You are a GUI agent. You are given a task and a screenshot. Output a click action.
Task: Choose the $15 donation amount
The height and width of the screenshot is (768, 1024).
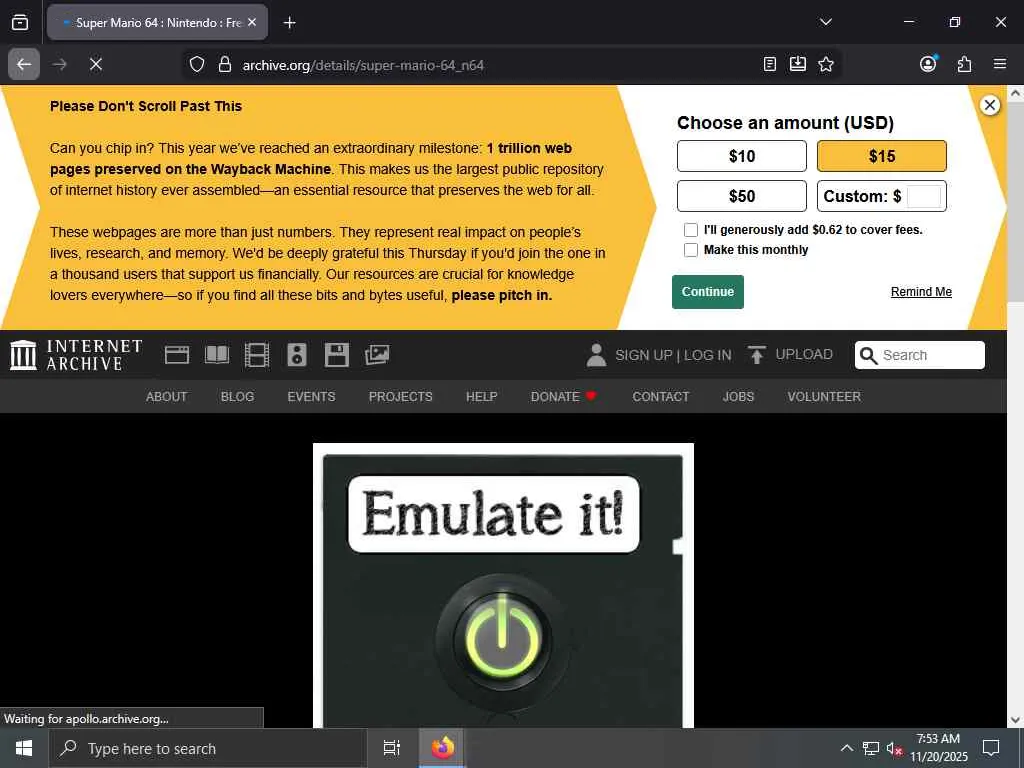[881, 156]
